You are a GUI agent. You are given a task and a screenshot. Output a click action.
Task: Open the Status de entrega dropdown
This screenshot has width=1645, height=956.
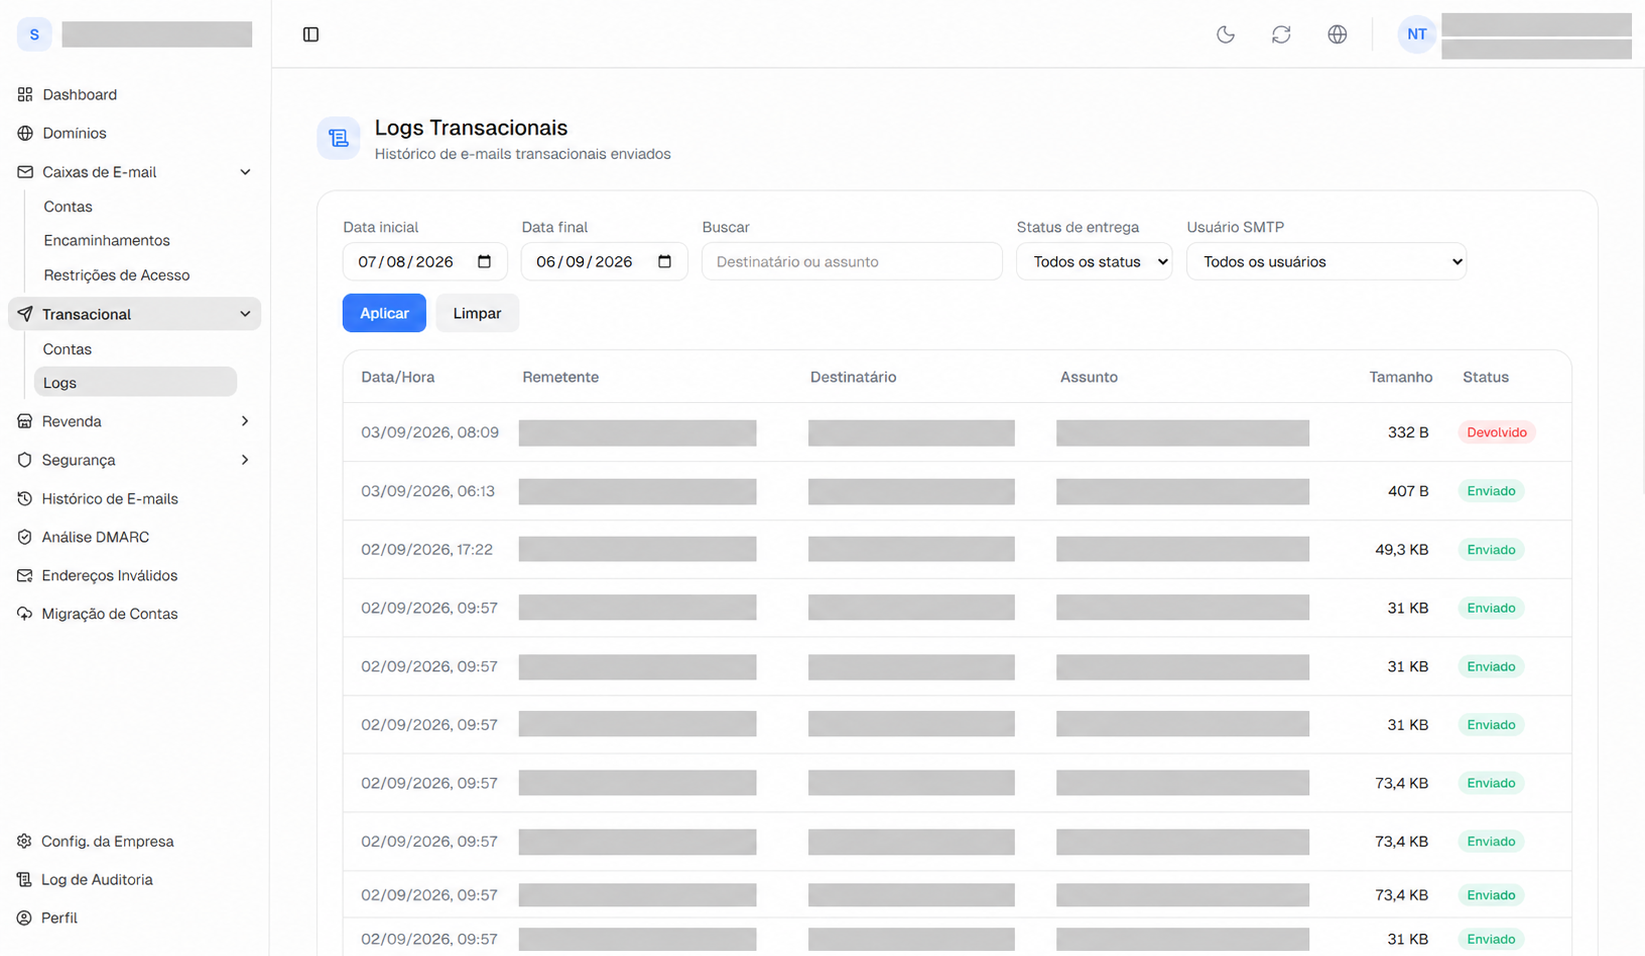tap(1094, 261)
